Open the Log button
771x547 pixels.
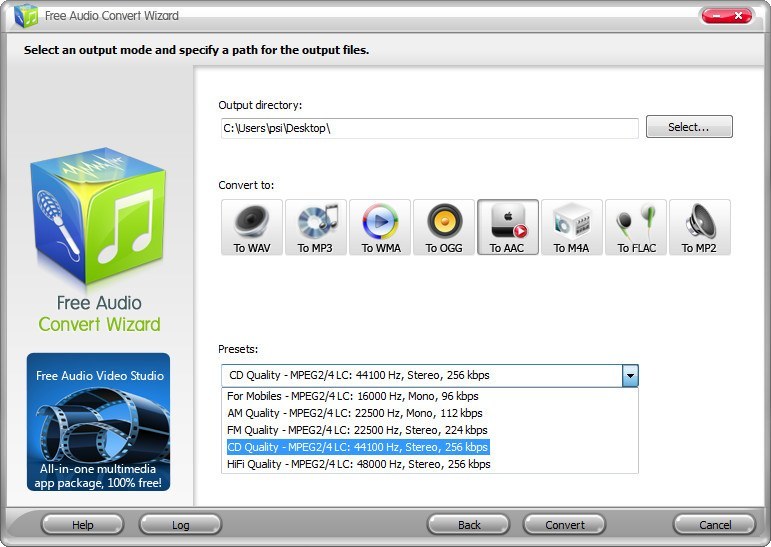coord(180,525)
